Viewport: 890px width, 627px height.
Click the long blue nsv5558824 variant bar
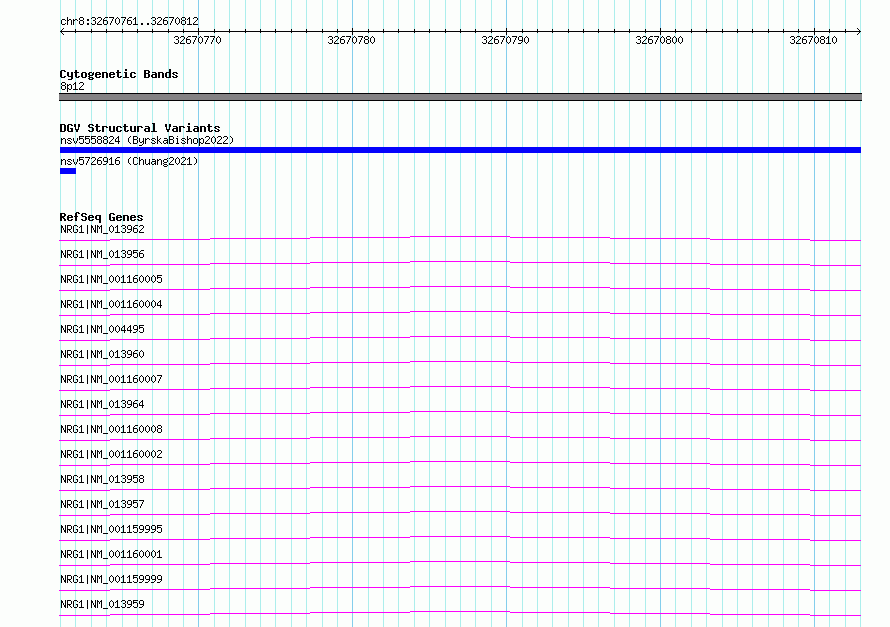point(460,150)
